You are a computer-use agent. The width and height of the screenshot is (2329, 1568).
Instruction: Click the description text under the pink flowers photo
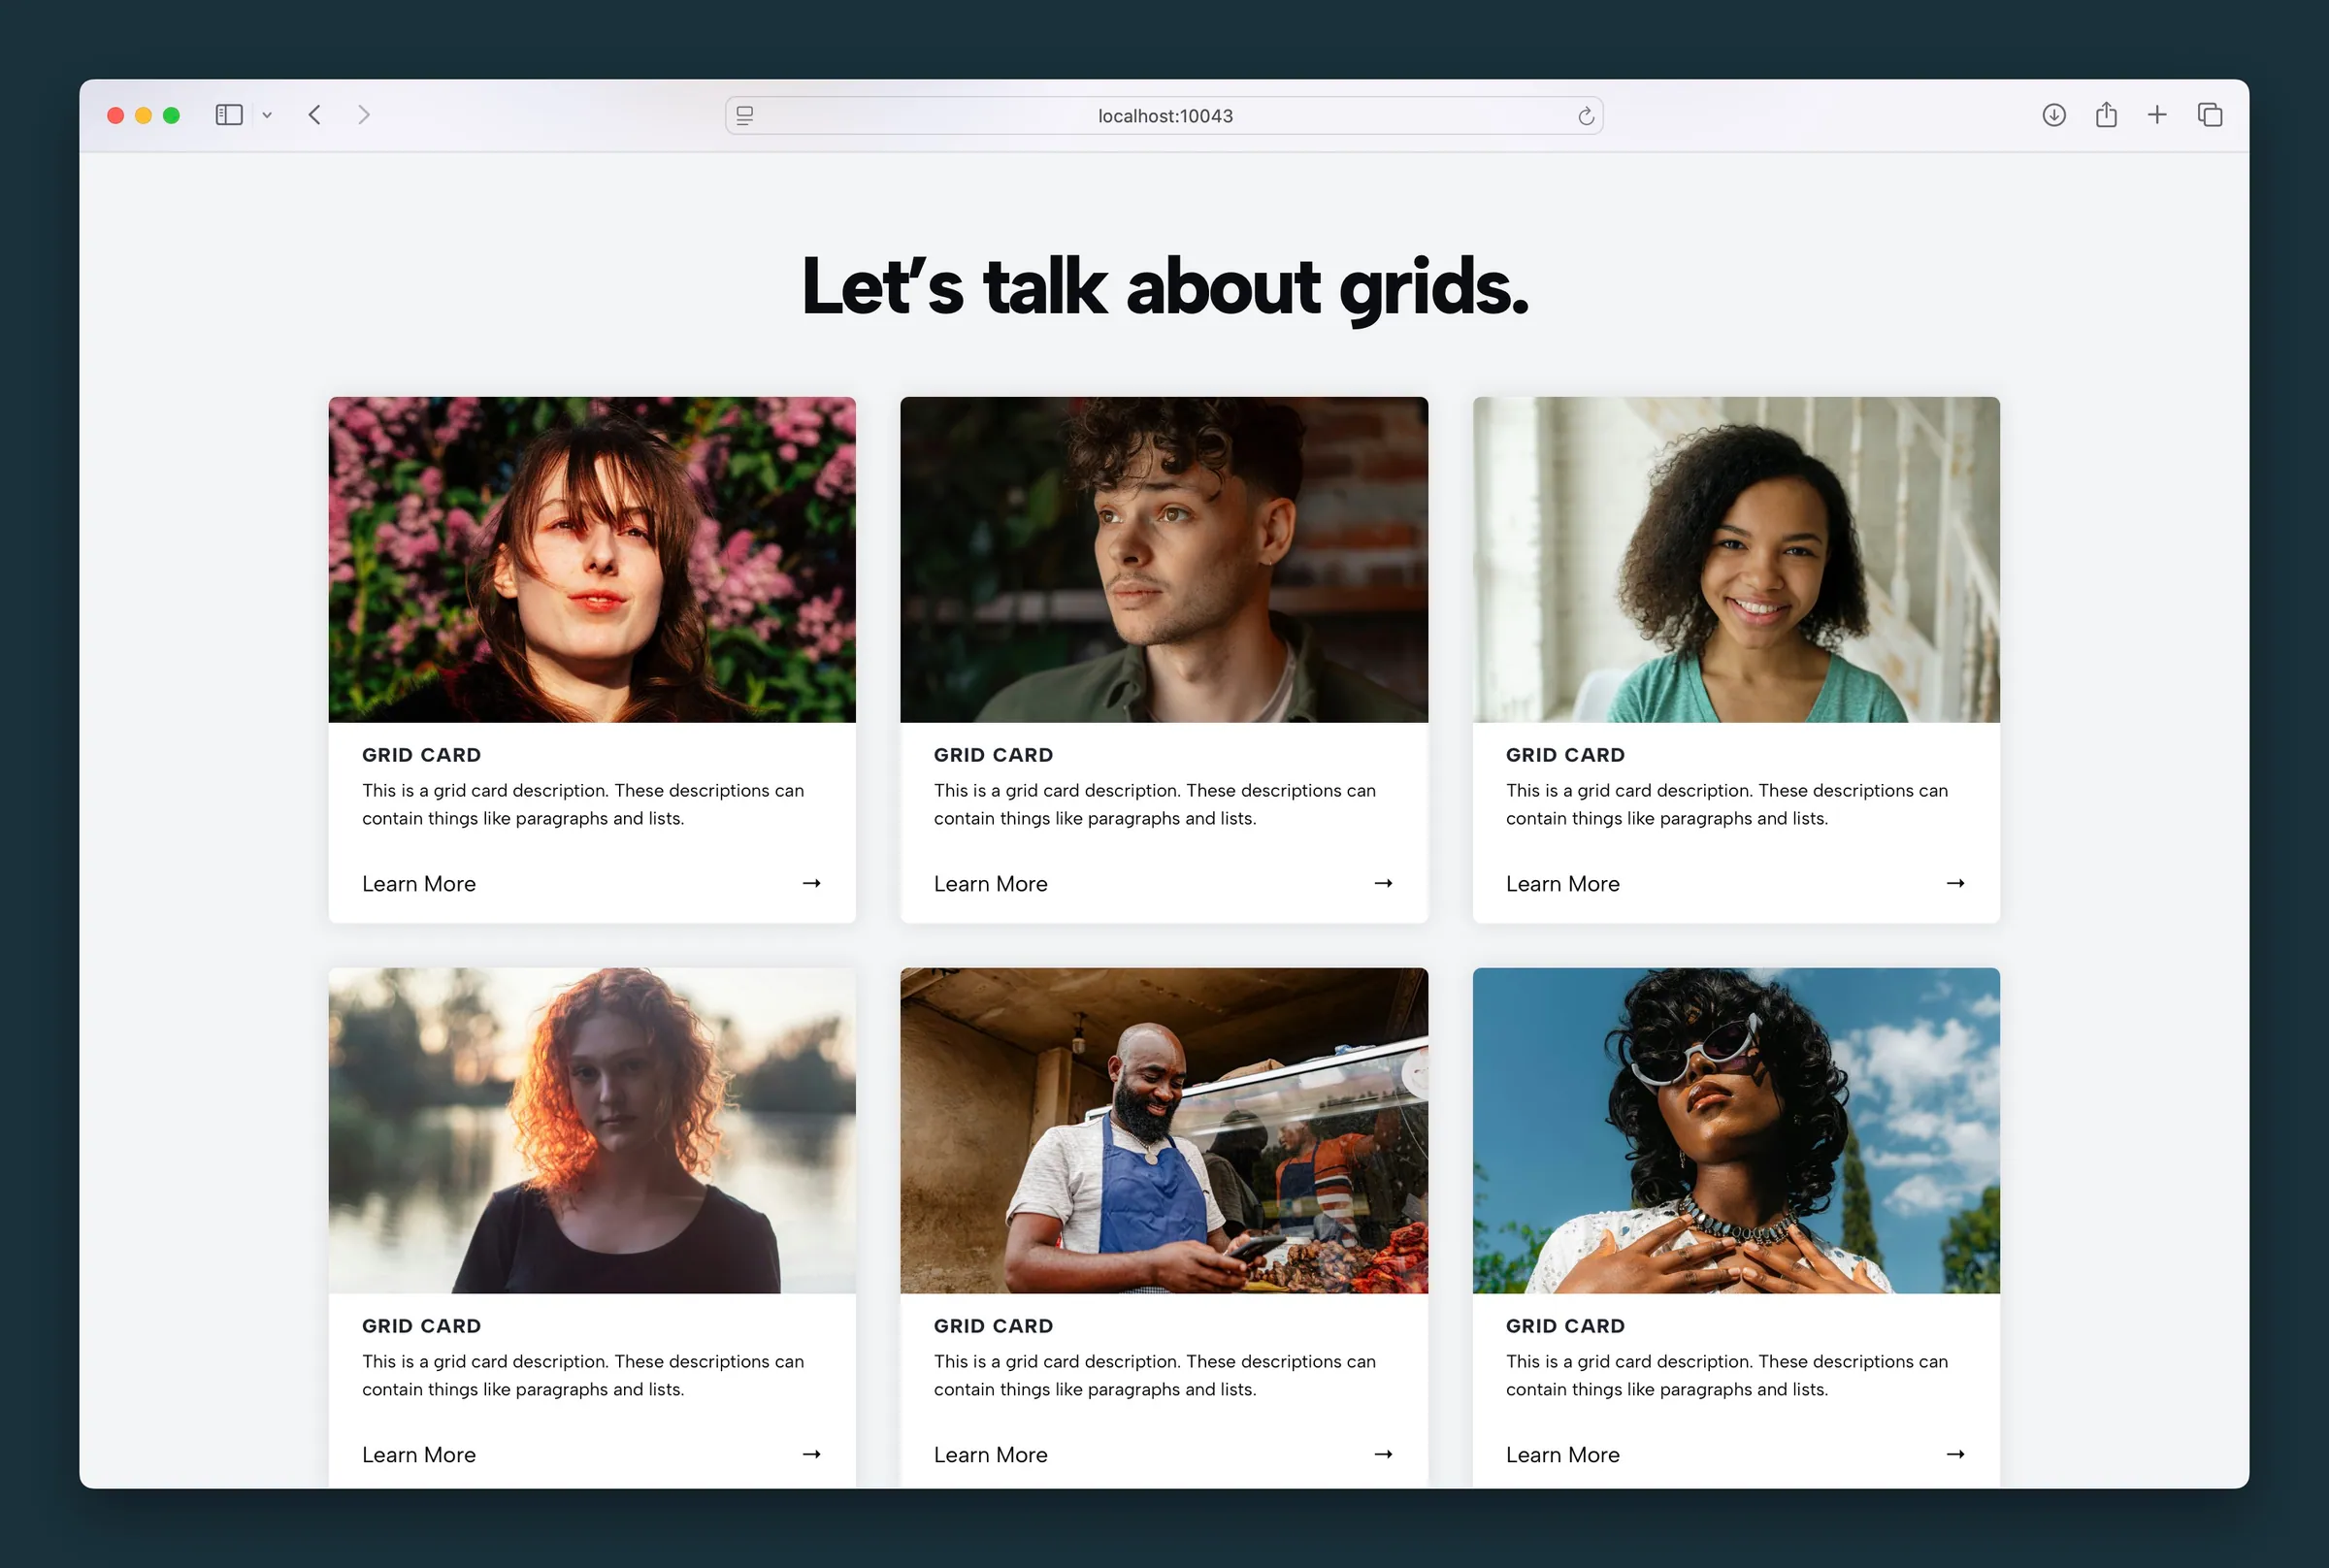click(583, 804)
